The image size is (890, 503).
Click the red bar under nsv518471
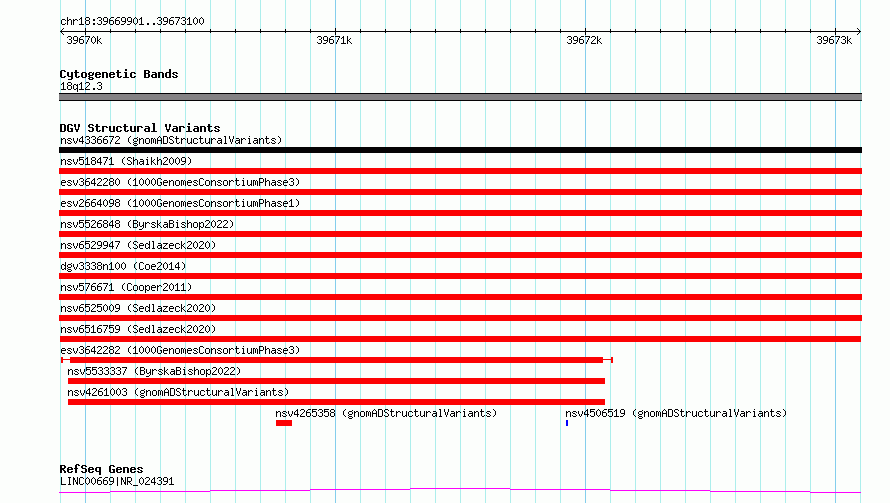(x=460, y=171)
